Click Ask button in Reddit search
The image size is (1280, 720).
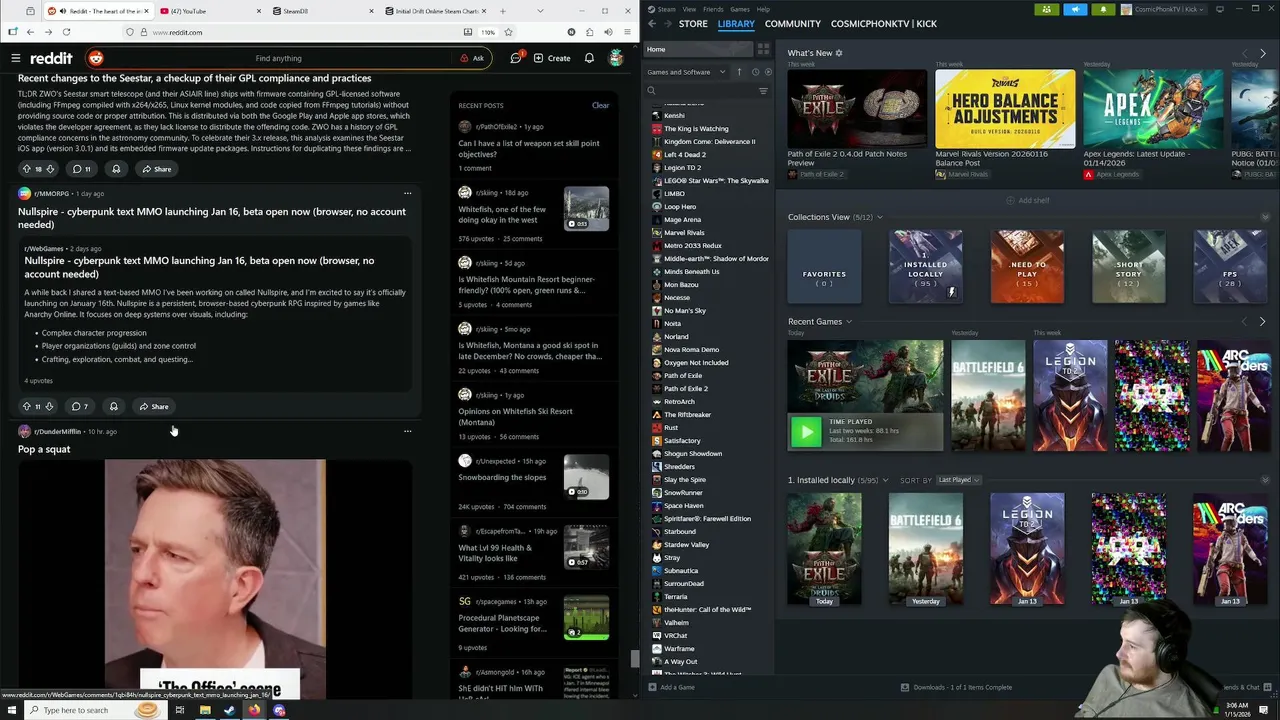click(472, 58)
